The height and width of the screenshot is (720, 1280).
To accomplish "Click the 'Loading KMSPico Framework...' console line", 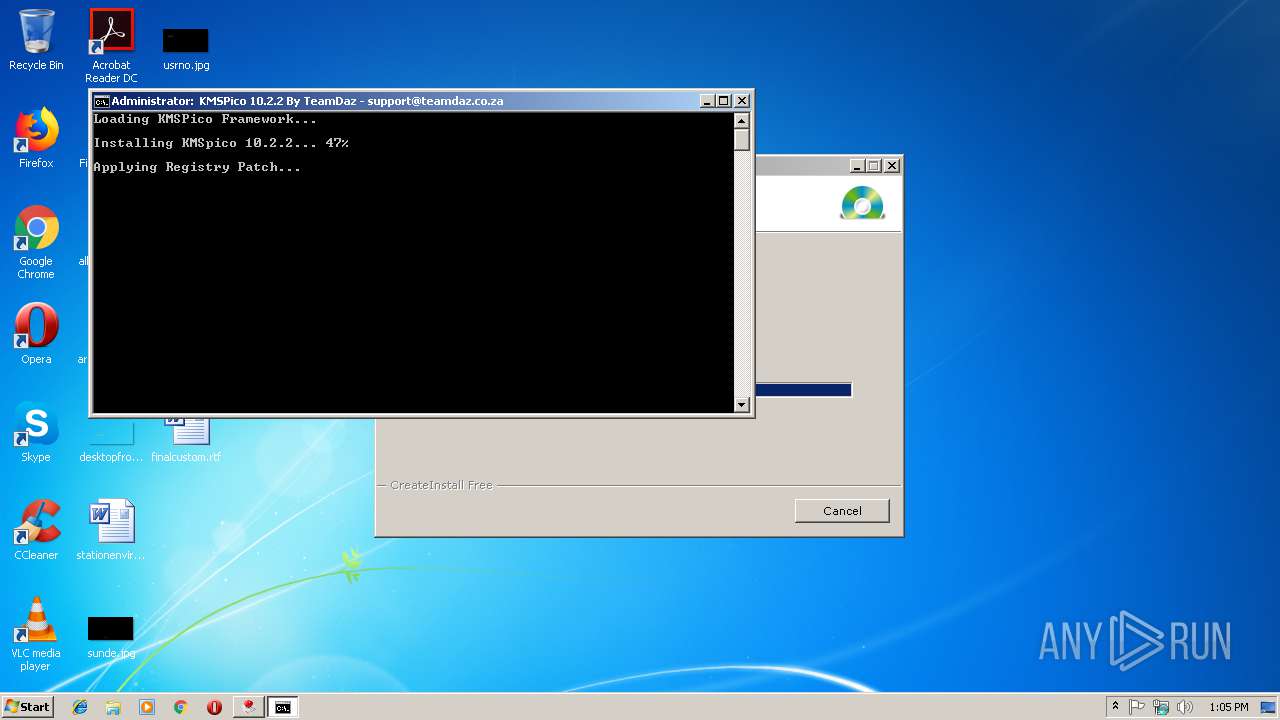I will pyautogui.click(x=205, y=119).
